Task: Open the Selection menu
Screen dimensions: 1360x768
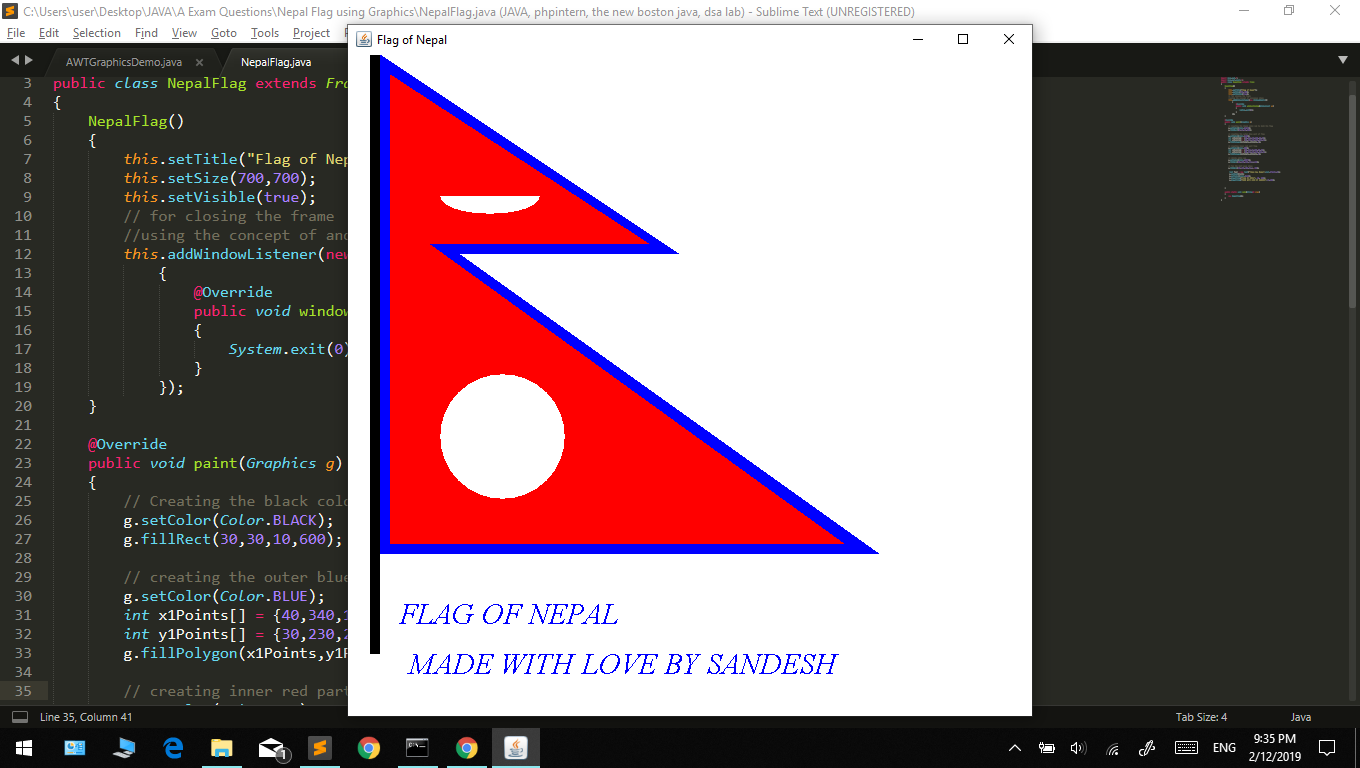Action: [97, 33]
